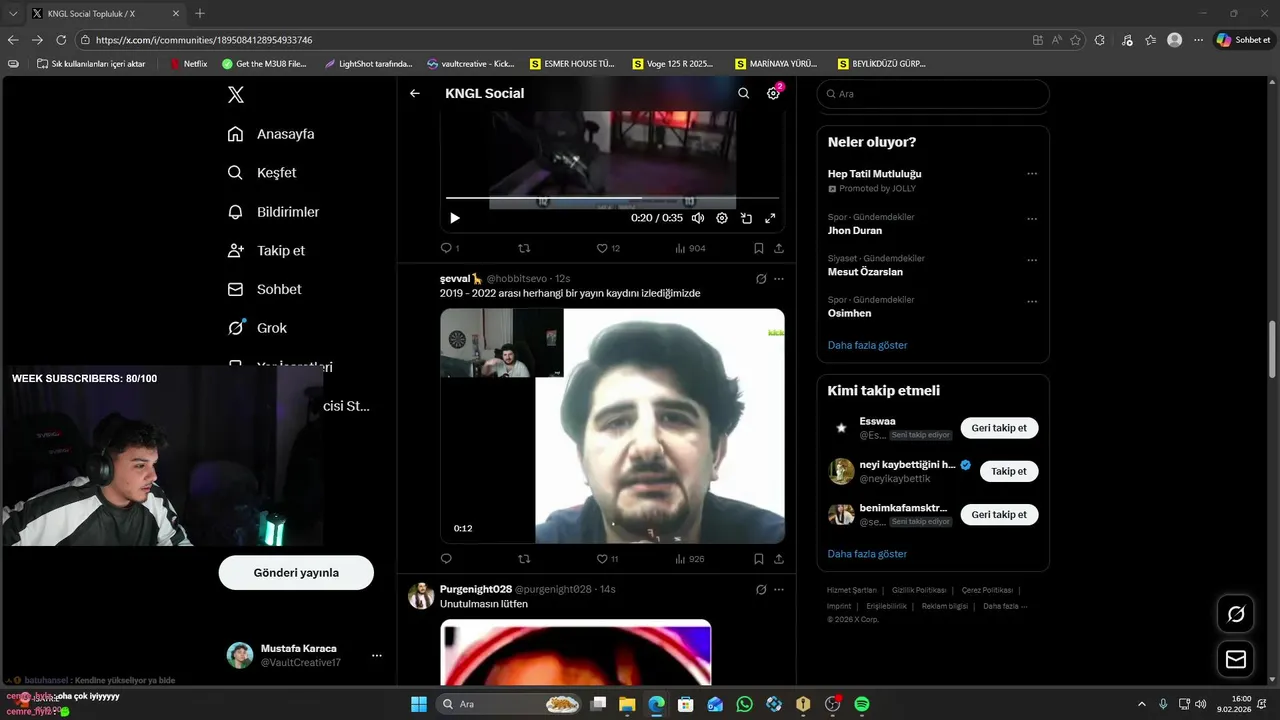Image resolution: width=1280 pixels, height=720 pixels.
Task: Share the first video post
Action: [x=779, y=248]
